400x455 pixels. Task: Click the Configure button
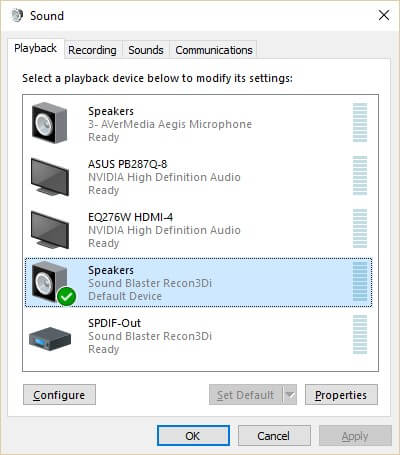[x=59, y=395]
